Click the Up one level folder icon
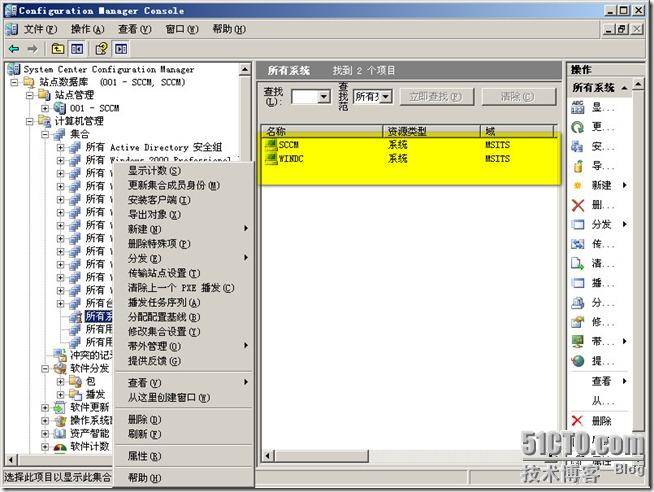This screenshot has height=492, width=654. point(58,49)
